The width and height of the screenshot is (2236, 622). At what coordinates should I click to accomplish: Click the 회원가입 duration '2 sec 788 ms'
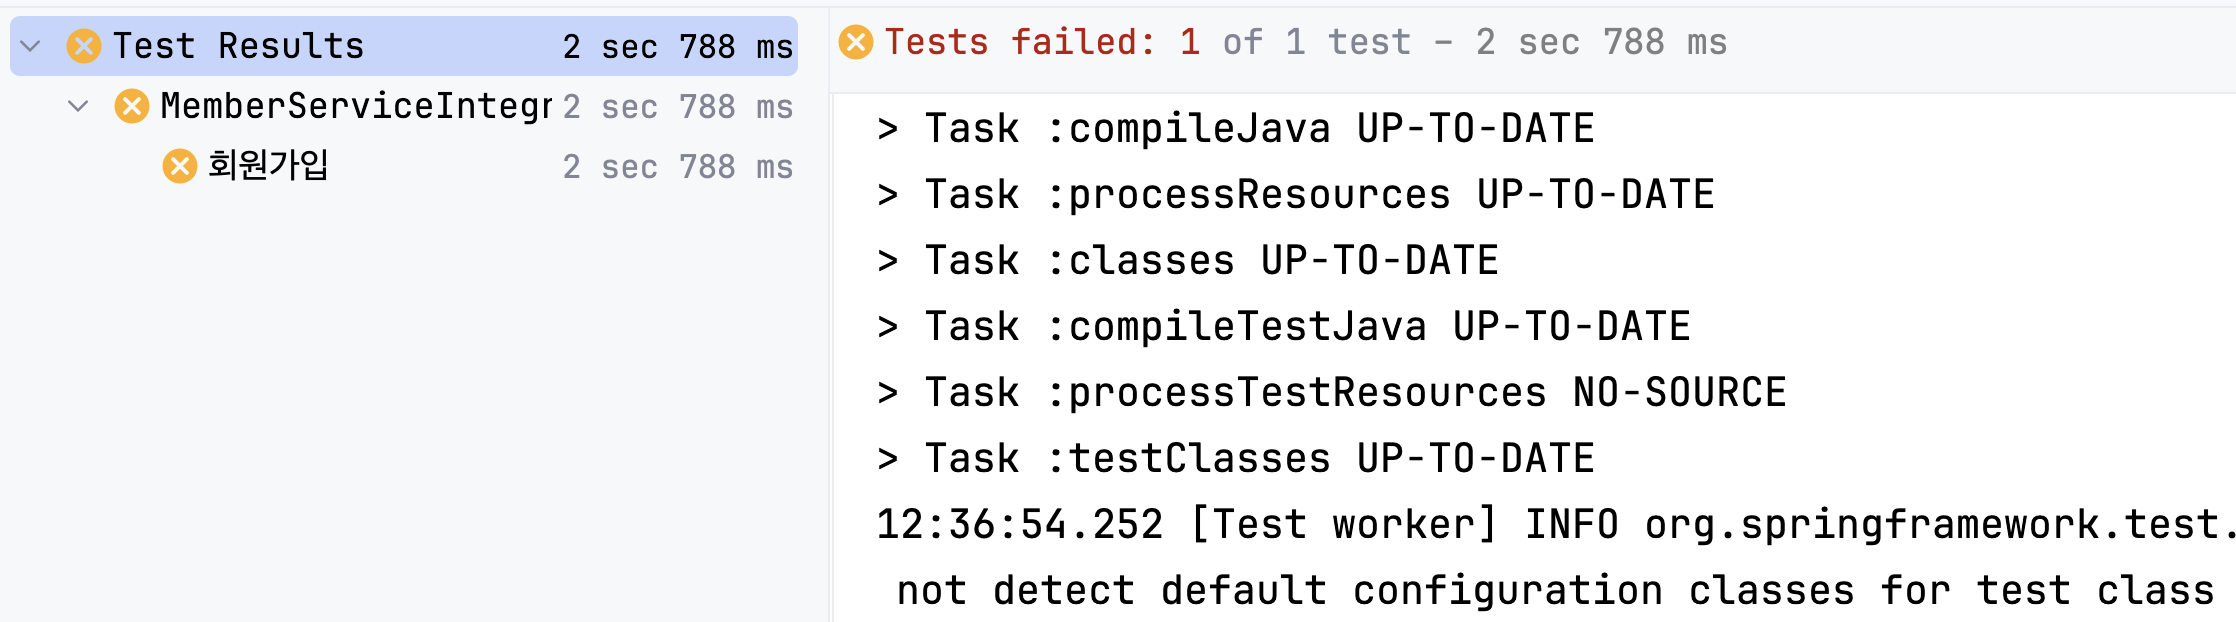[677, 166]
